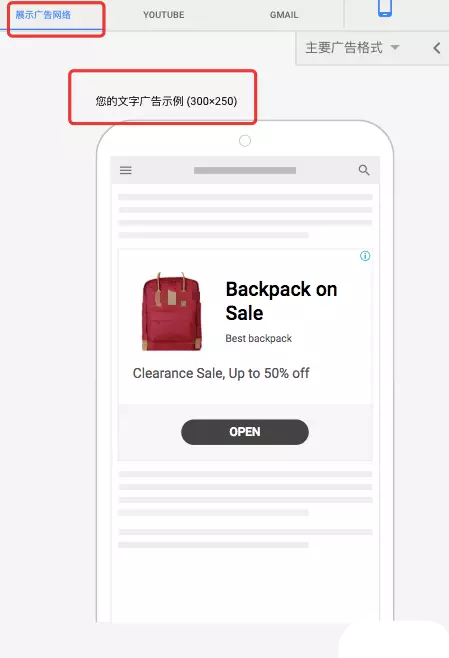The image size is (449, 658).
Task: Click the phone's front camera circle
Action: click(245, 141)
